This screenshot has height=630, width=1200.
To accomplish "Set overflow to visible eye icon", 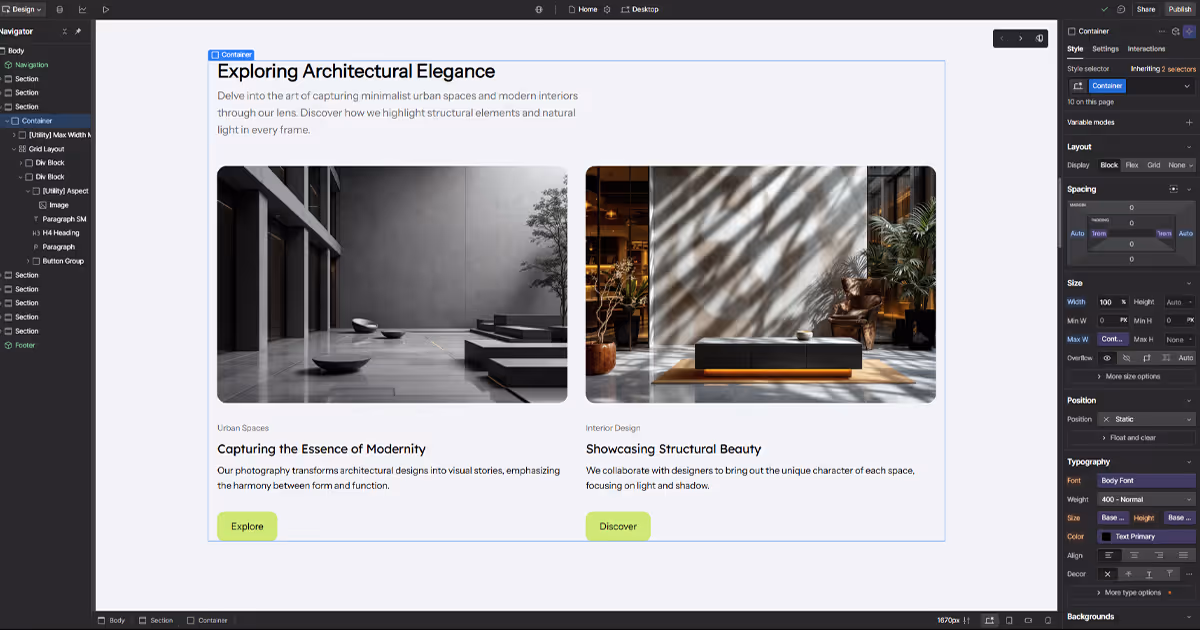I will [1107, 357].
